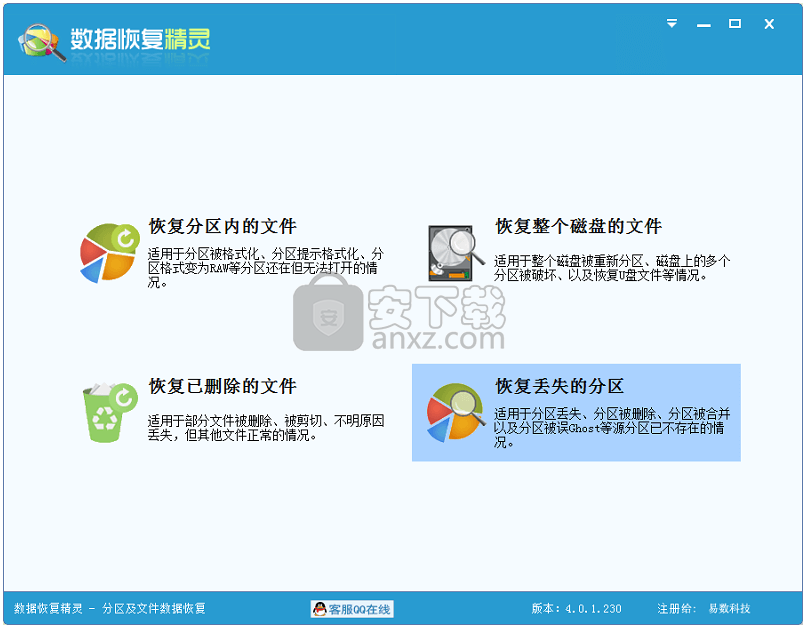Viewport: 803px width, 626px height.
Task: Click description starting 适用于部分文件被删除
Action: coord(266,428)
